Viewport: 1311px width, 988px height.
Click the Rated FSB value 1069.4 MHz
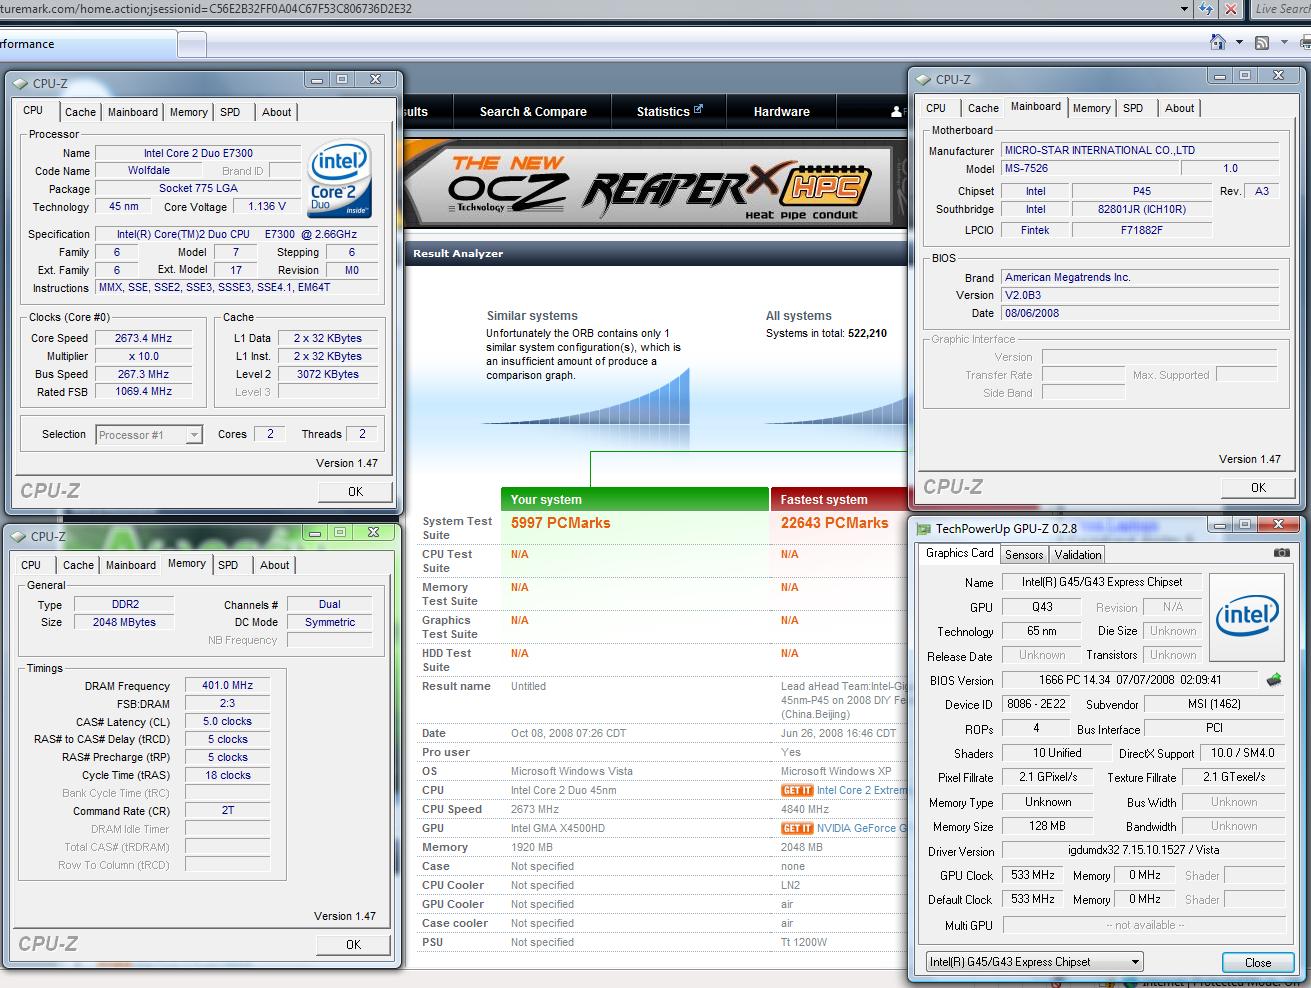[144, 392]
